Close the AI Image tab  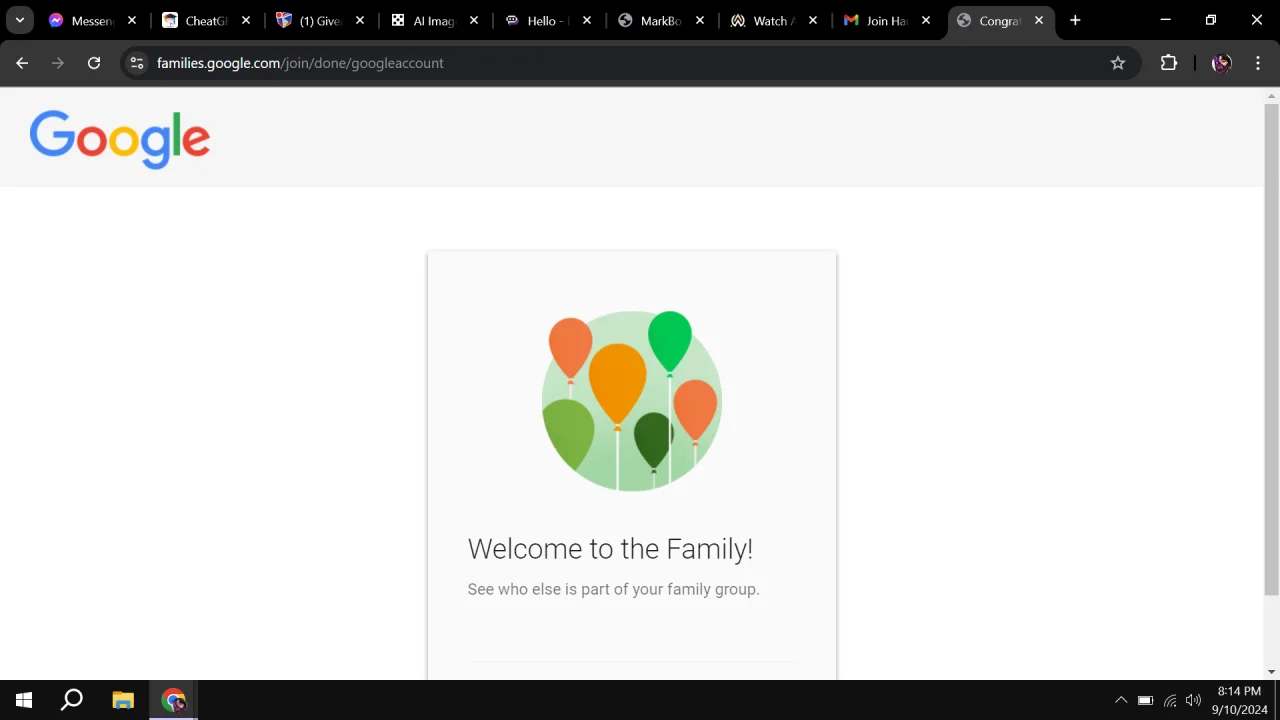point(474,20)
